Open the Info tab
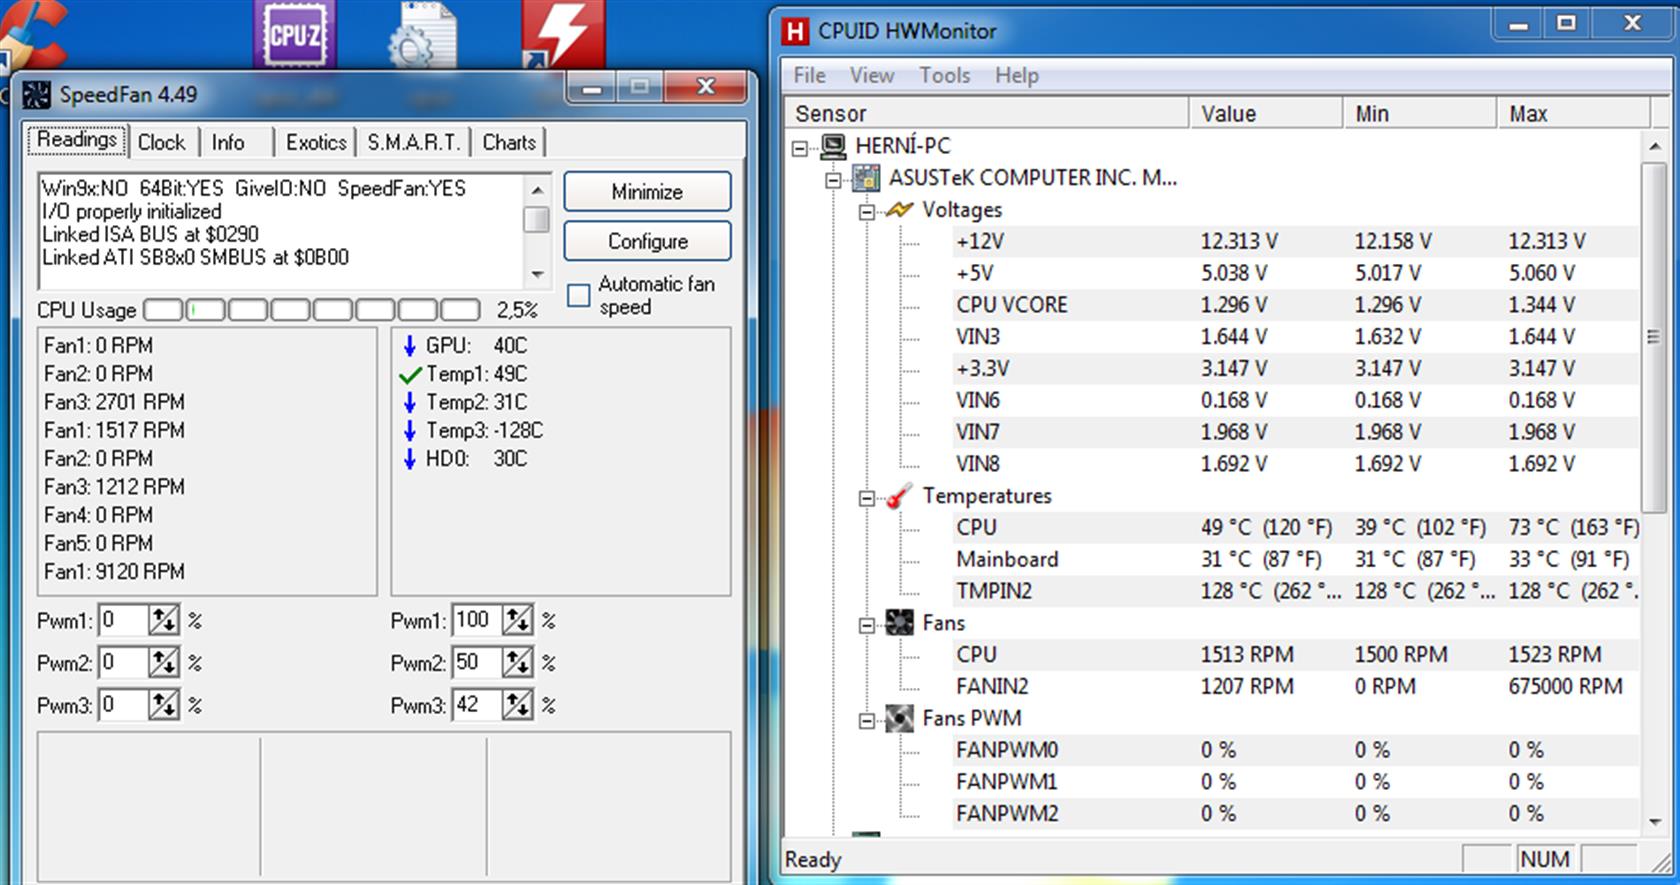This screenshot has width=1680, height=885. (228, 142)
